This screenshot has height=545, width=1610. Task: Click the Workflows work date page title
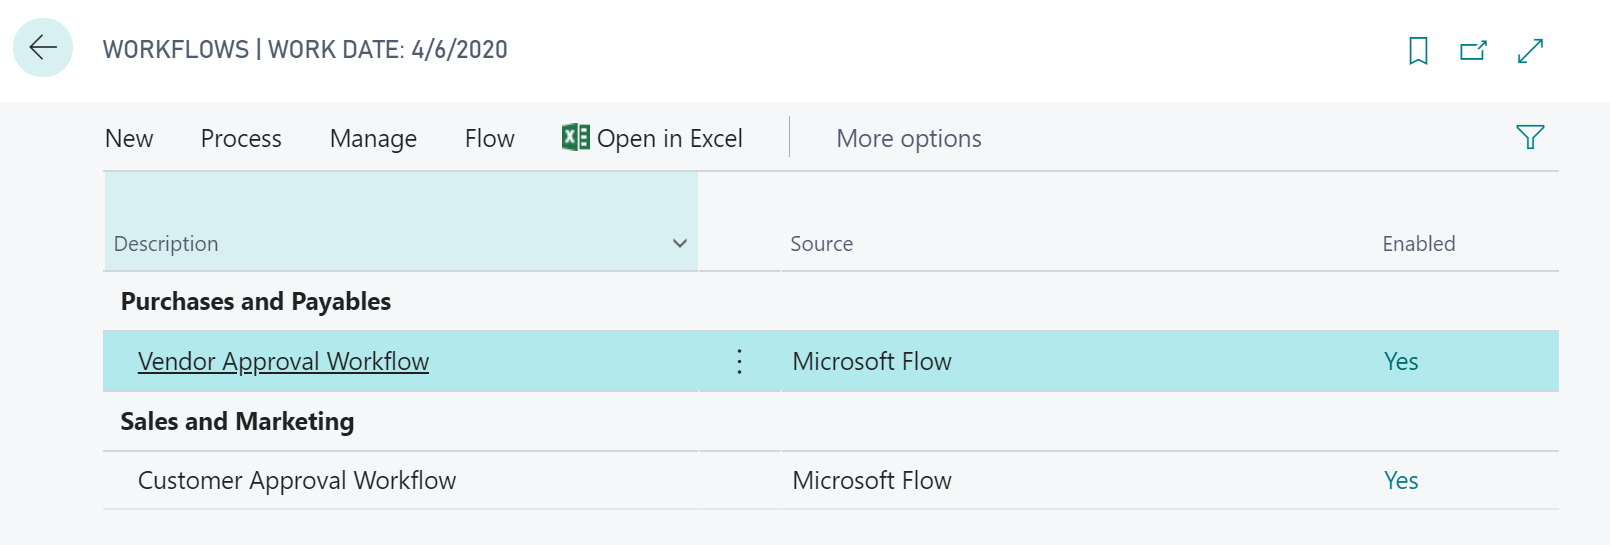click(305, 50)
